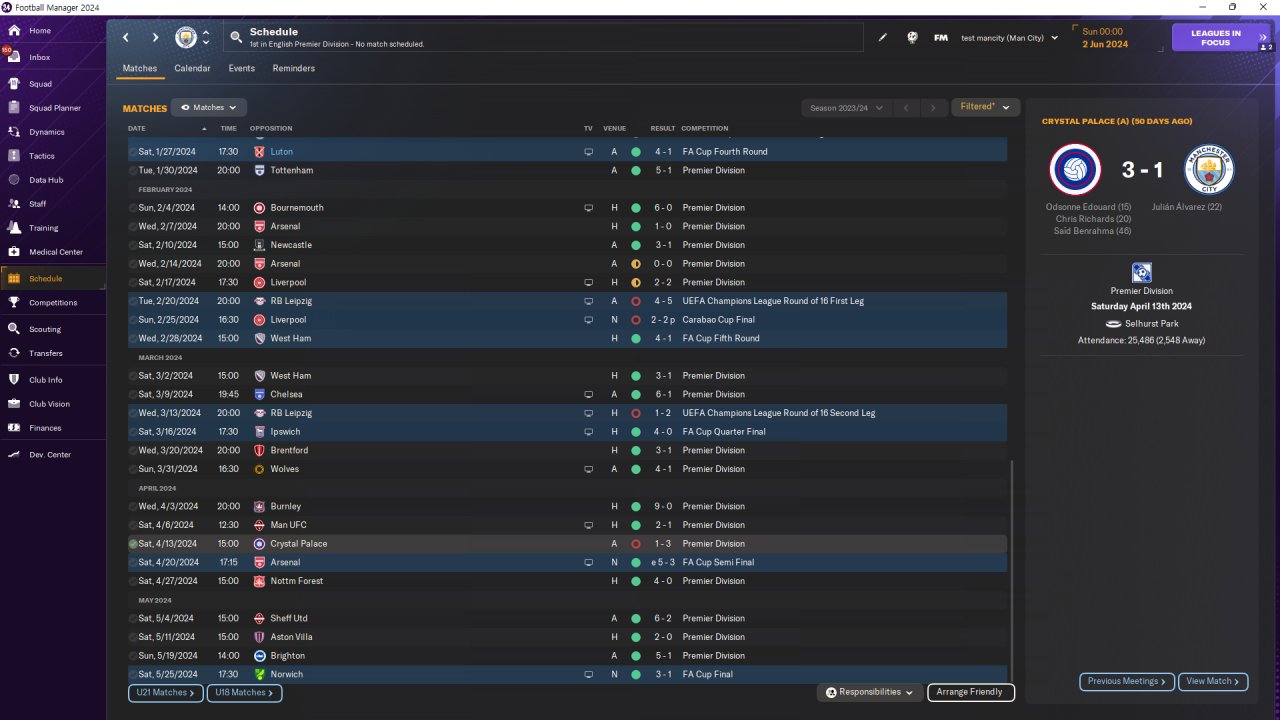This screenshot has height=720, width=1280.
Task: Click the matches list vertical scrollbar
Action: coord(1012,570)
